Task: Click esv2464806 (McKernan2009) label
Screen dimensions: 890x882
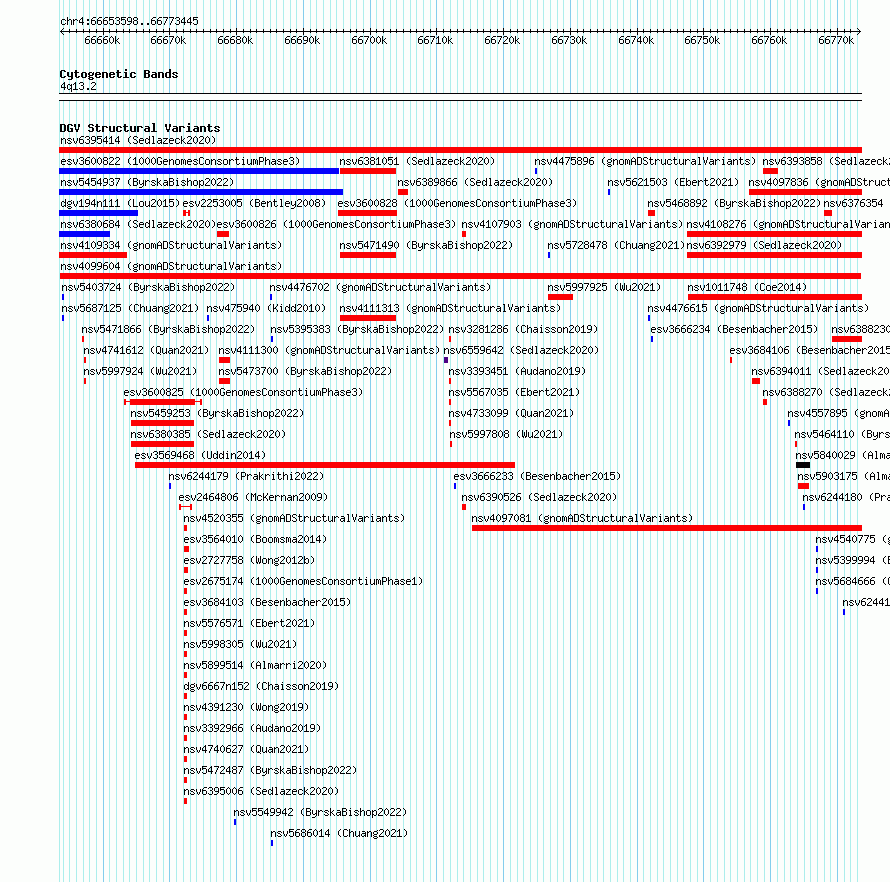Action: [x=253, y=497]
